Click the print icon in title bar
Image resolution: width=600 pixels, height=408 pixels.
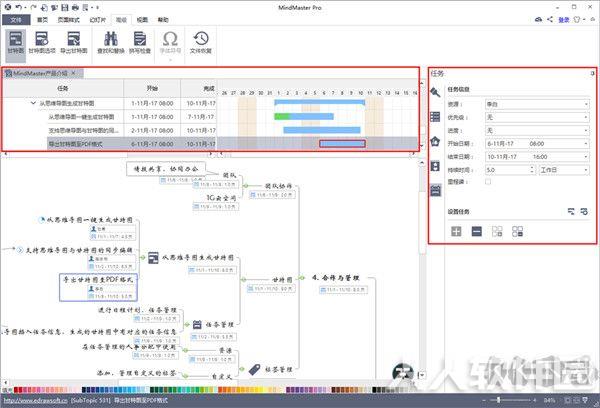pos(75,7)
